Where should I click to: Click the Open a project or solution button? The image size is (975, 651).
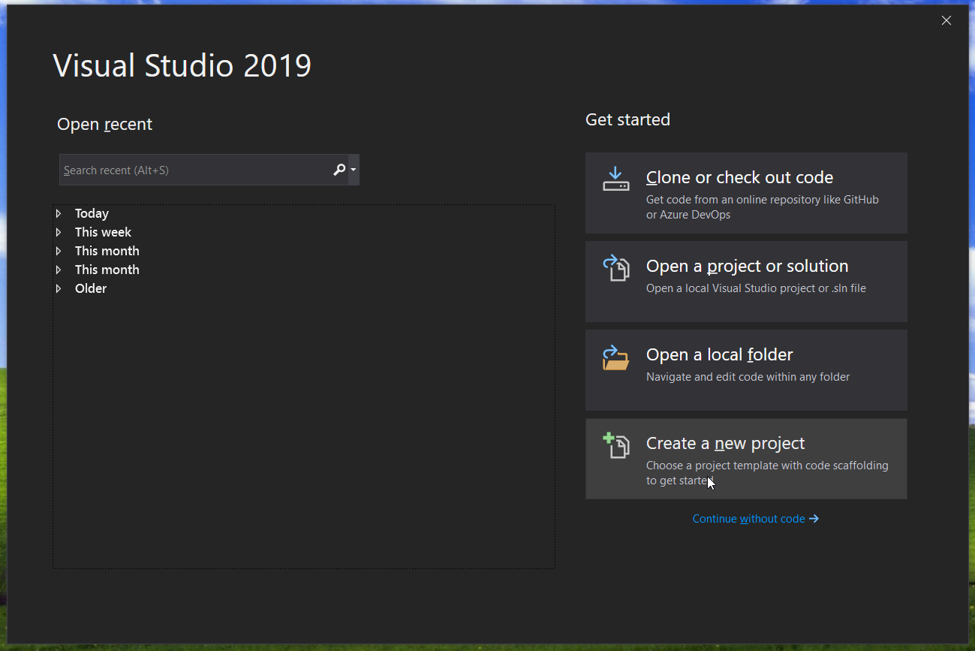(x=745, y=281)
